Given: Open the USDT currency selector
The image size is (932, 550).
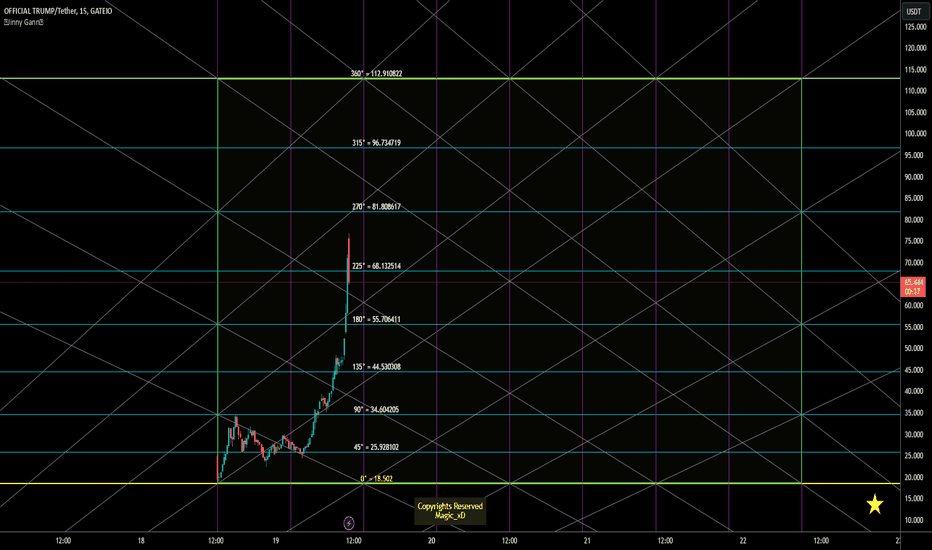Looking at the screenshot, I should click(914, 11).
